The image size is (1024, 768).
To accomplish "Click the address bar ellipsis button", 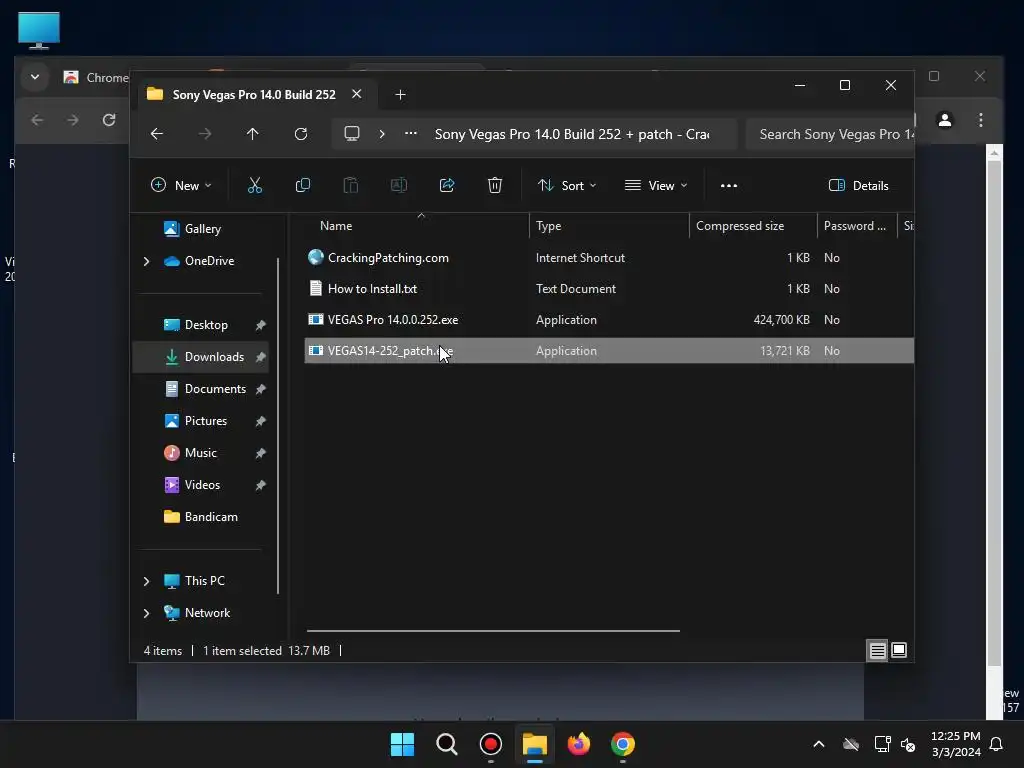I will (x=411, y=133).
